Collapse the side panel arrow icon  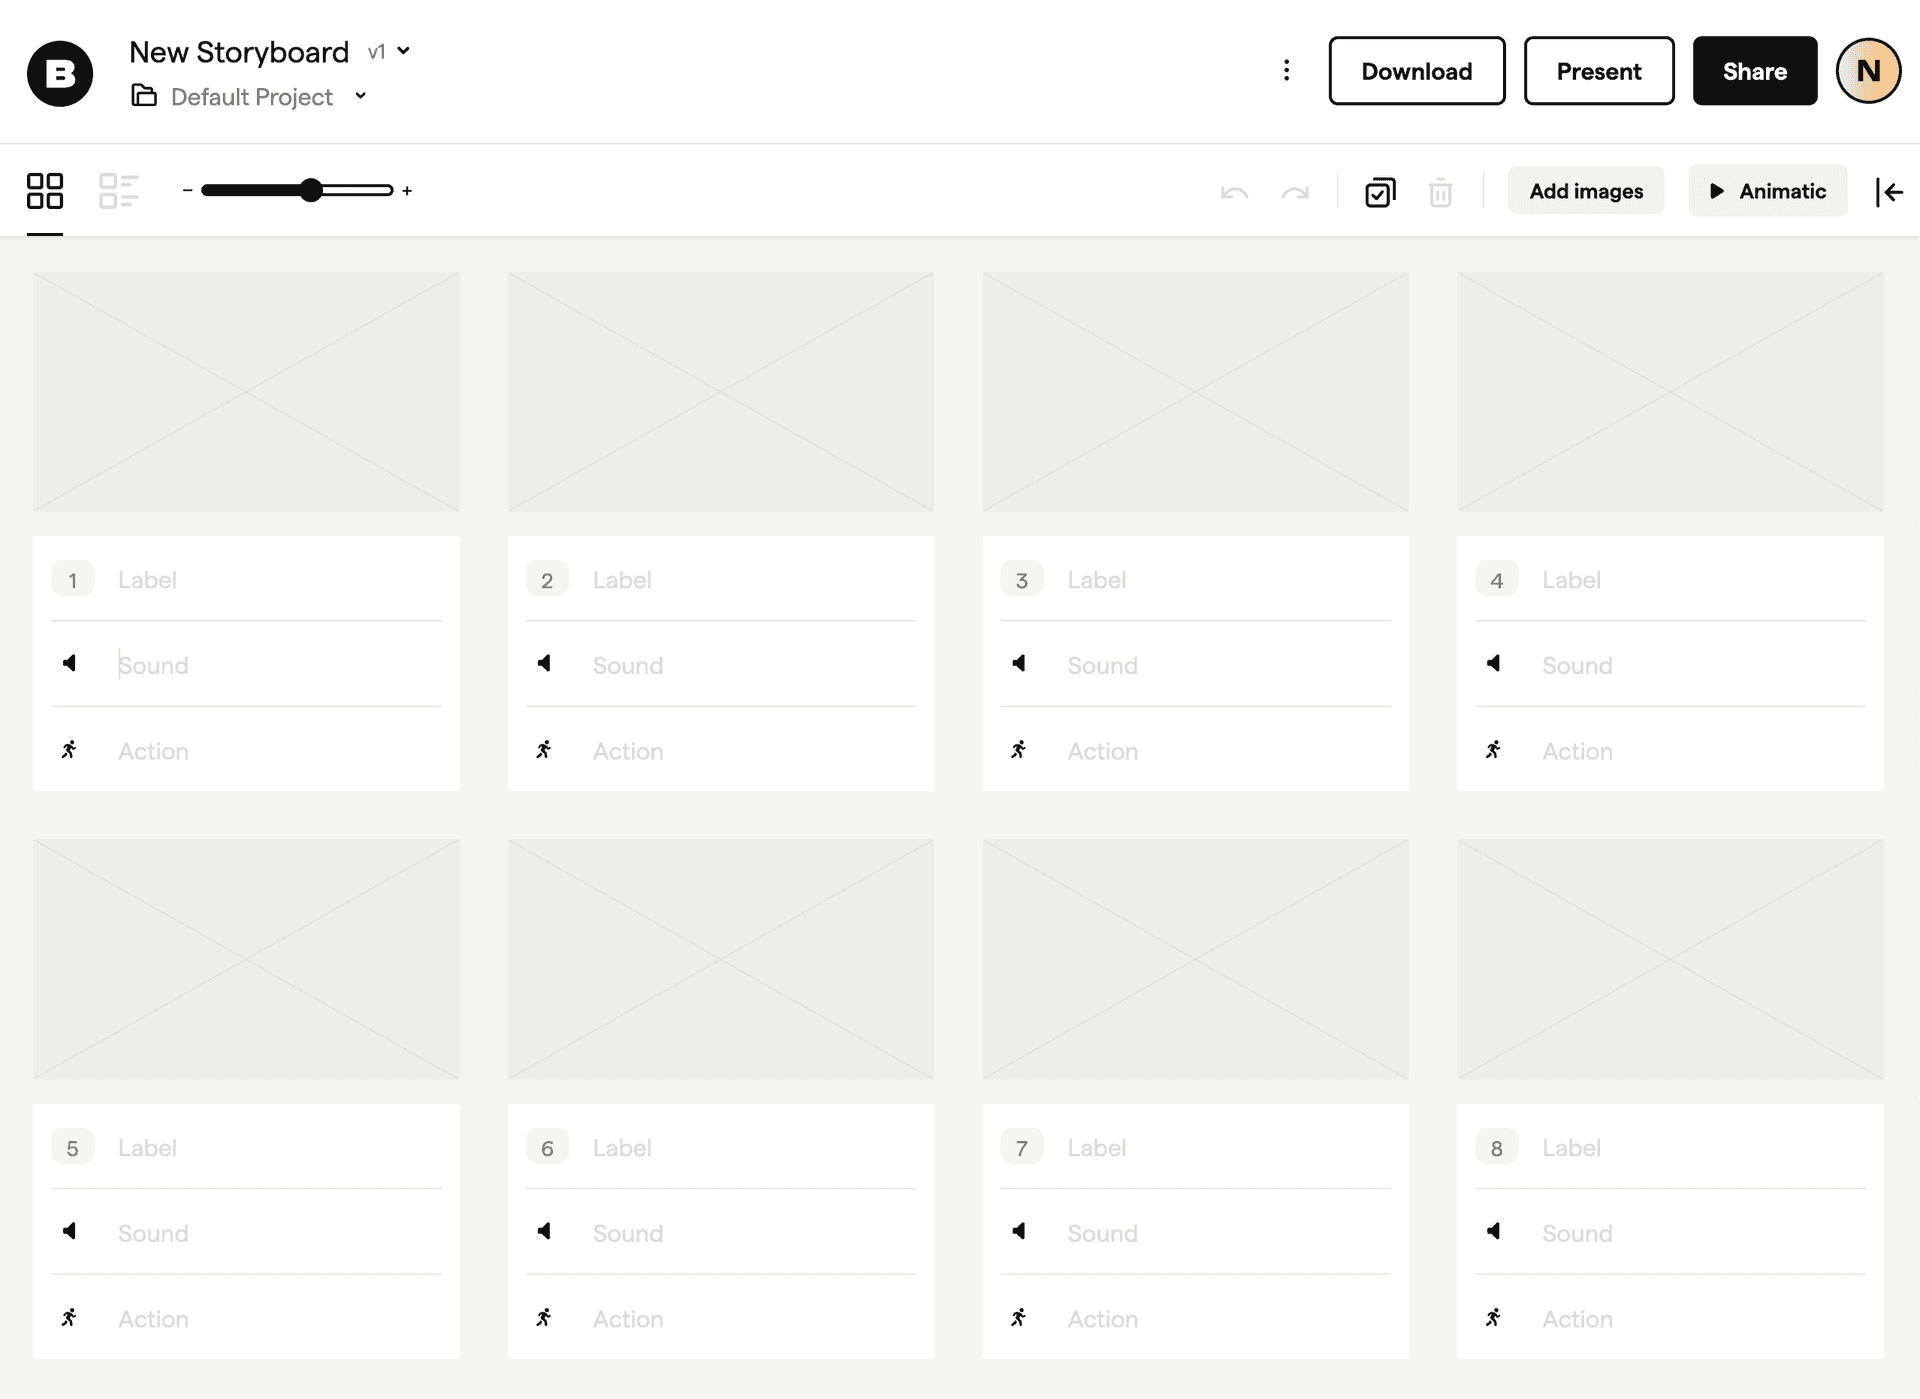[x=1889, y=192]
